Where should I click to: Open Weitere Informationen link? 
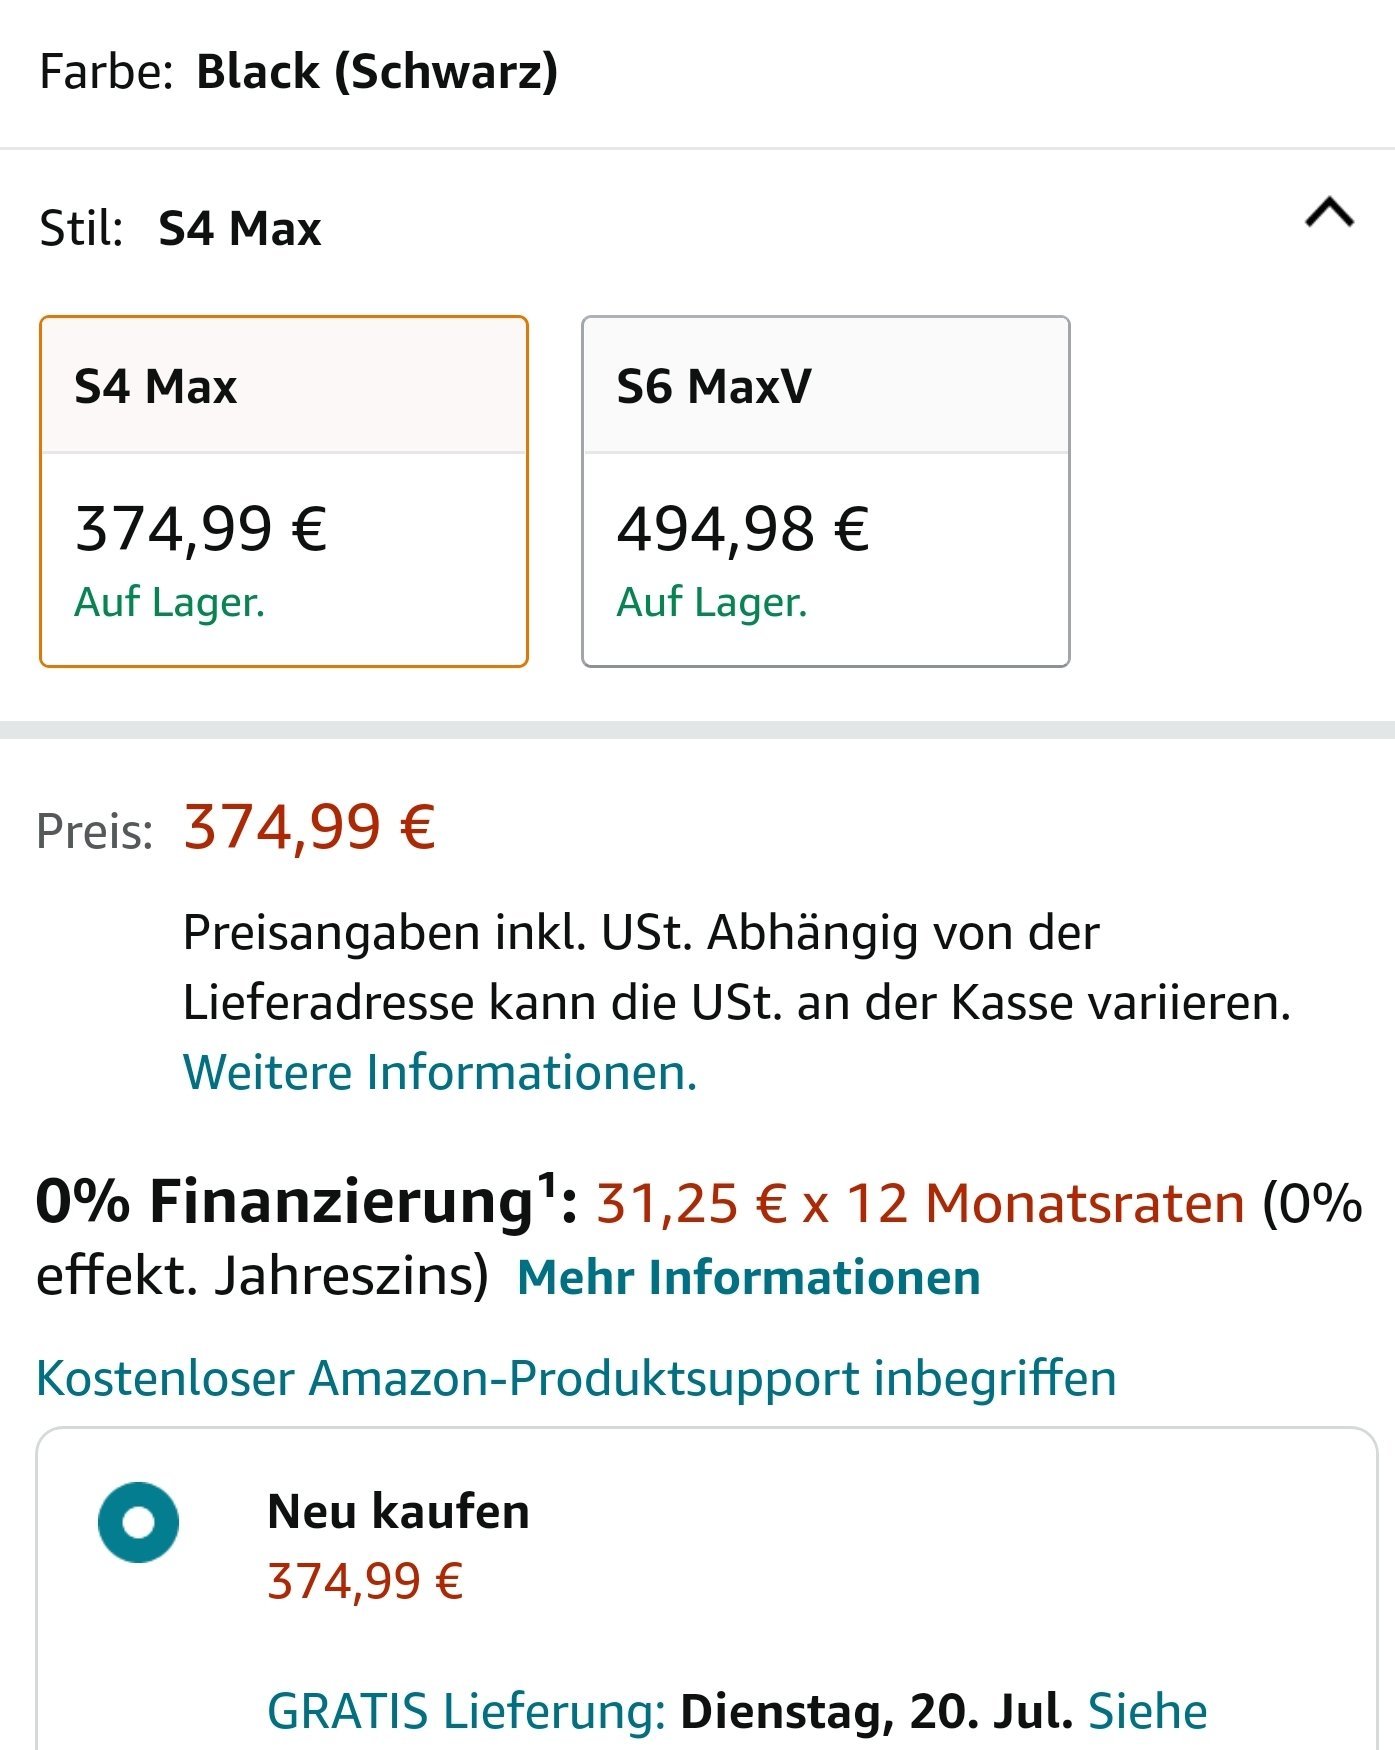pyautogui.click(x=440, y=1072)
